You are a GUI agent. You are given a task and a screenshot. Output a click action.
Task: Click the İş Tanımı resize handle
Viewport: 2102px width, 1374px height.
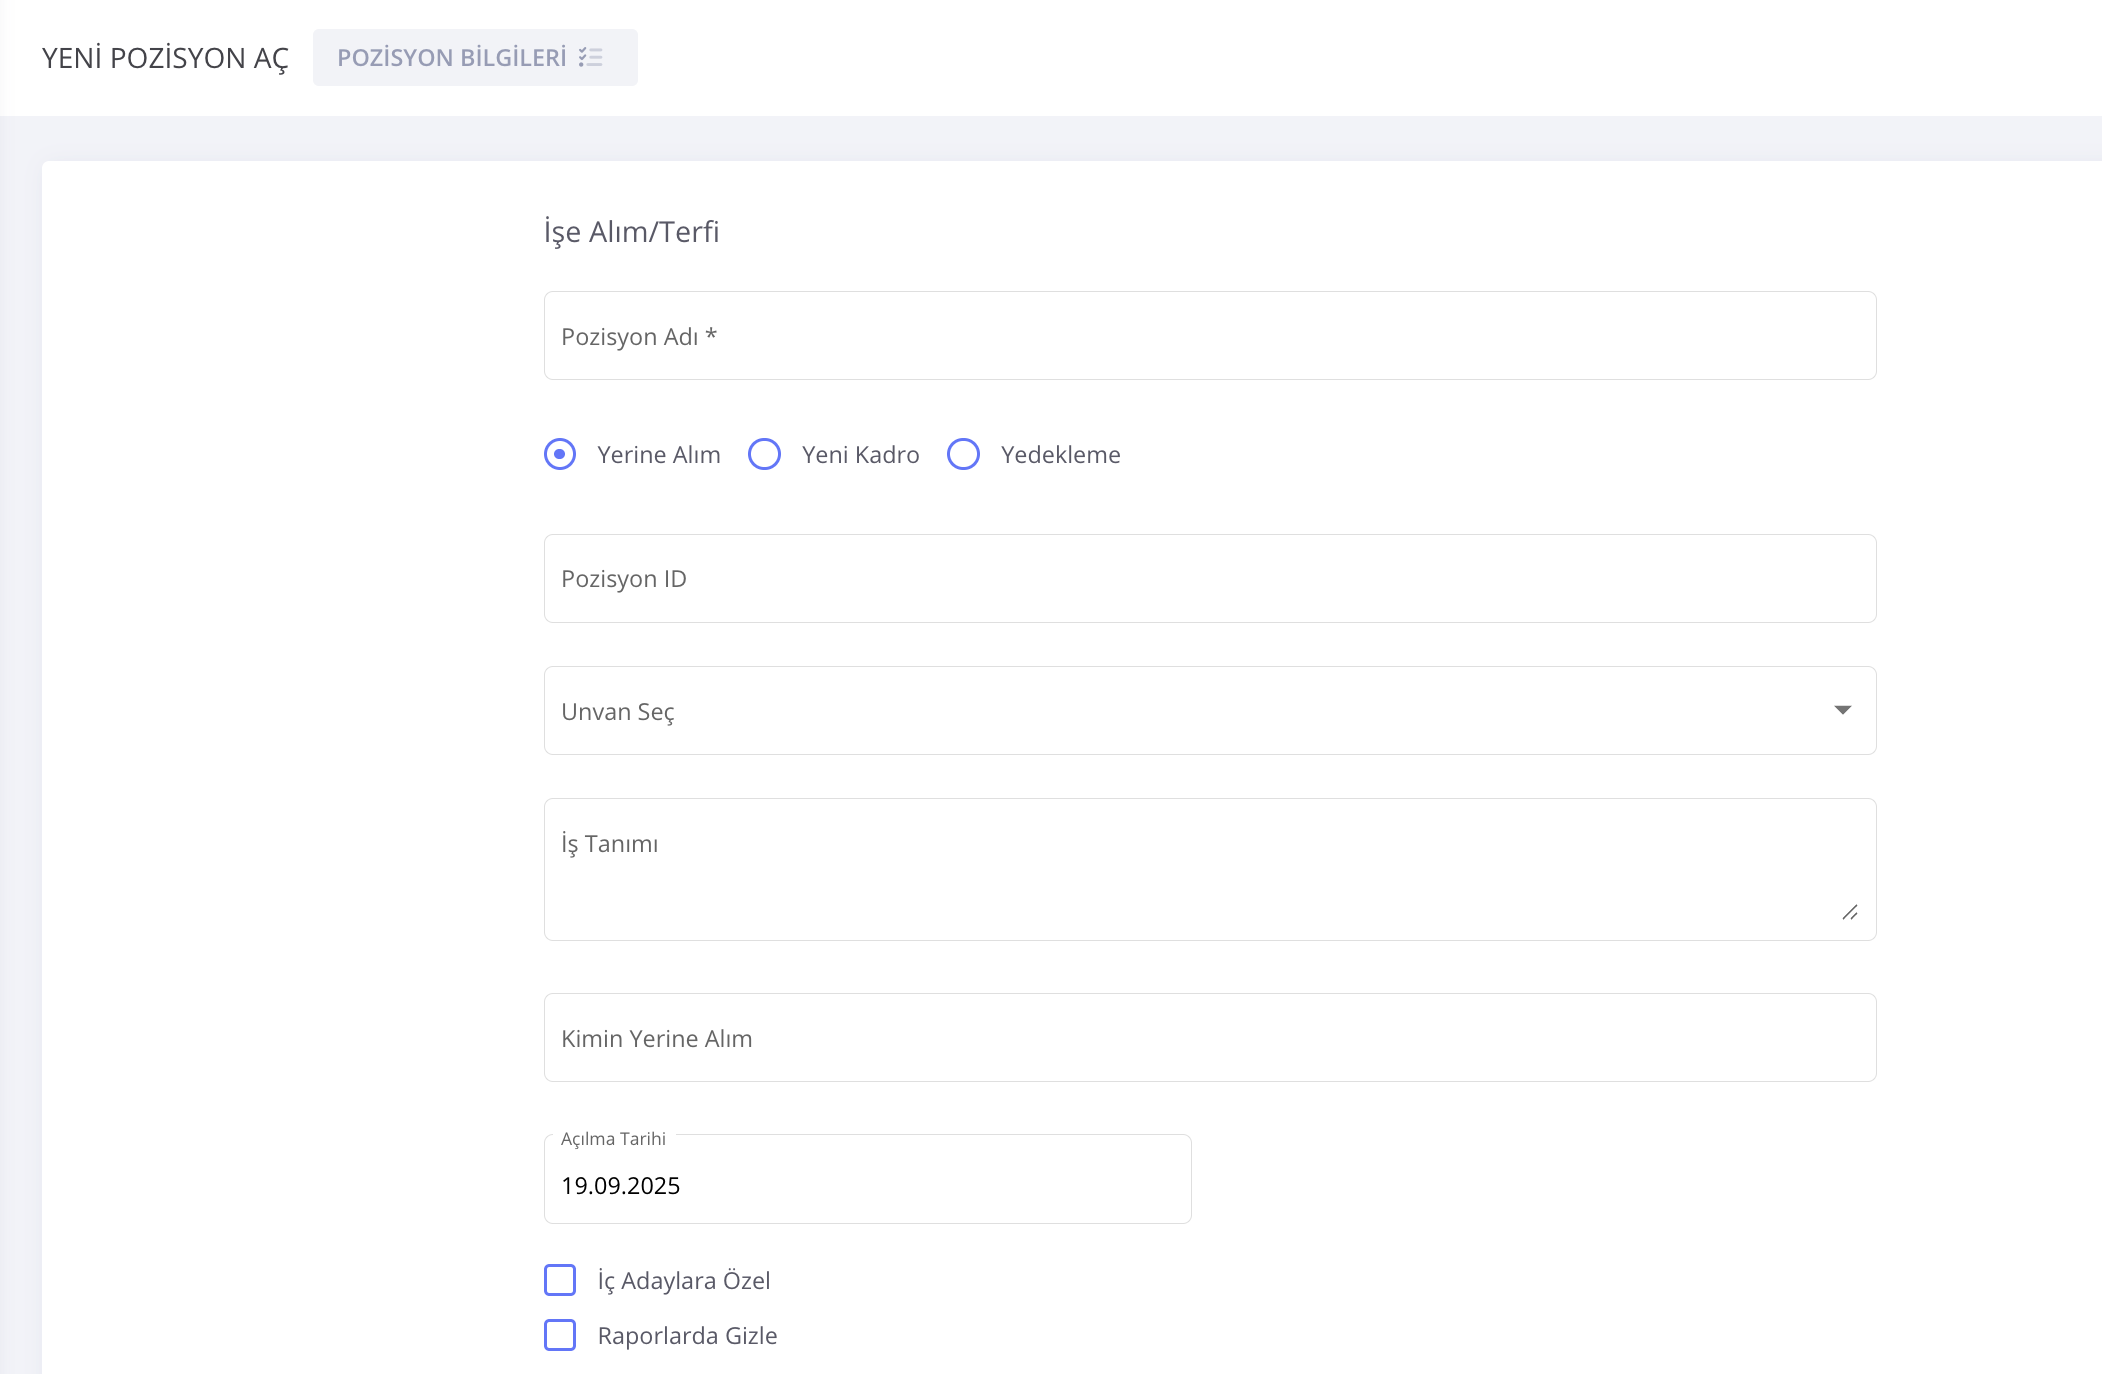pos(1850,912)
